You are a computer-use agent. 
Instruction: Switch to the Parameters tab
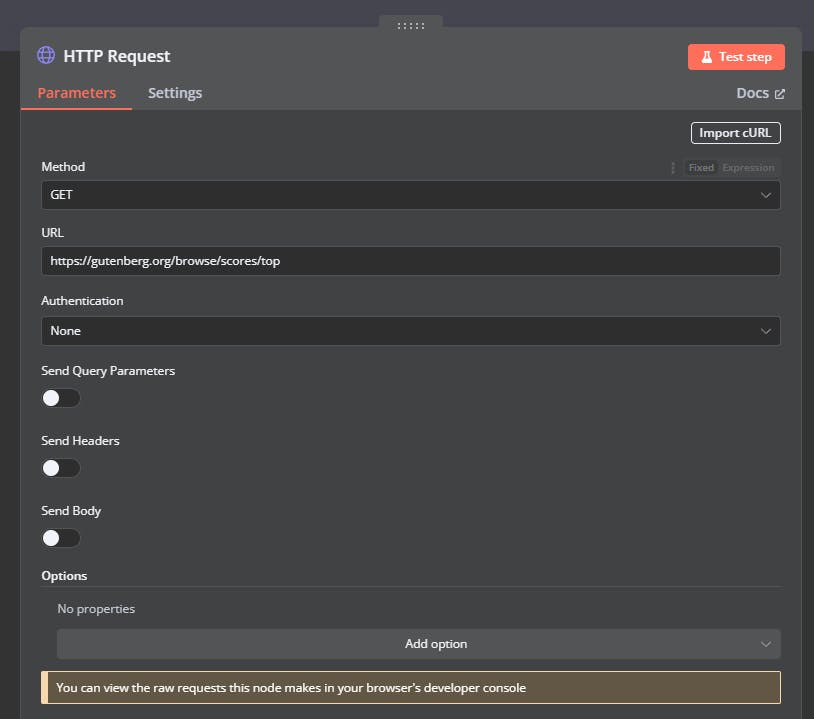[x=77, y=93]
